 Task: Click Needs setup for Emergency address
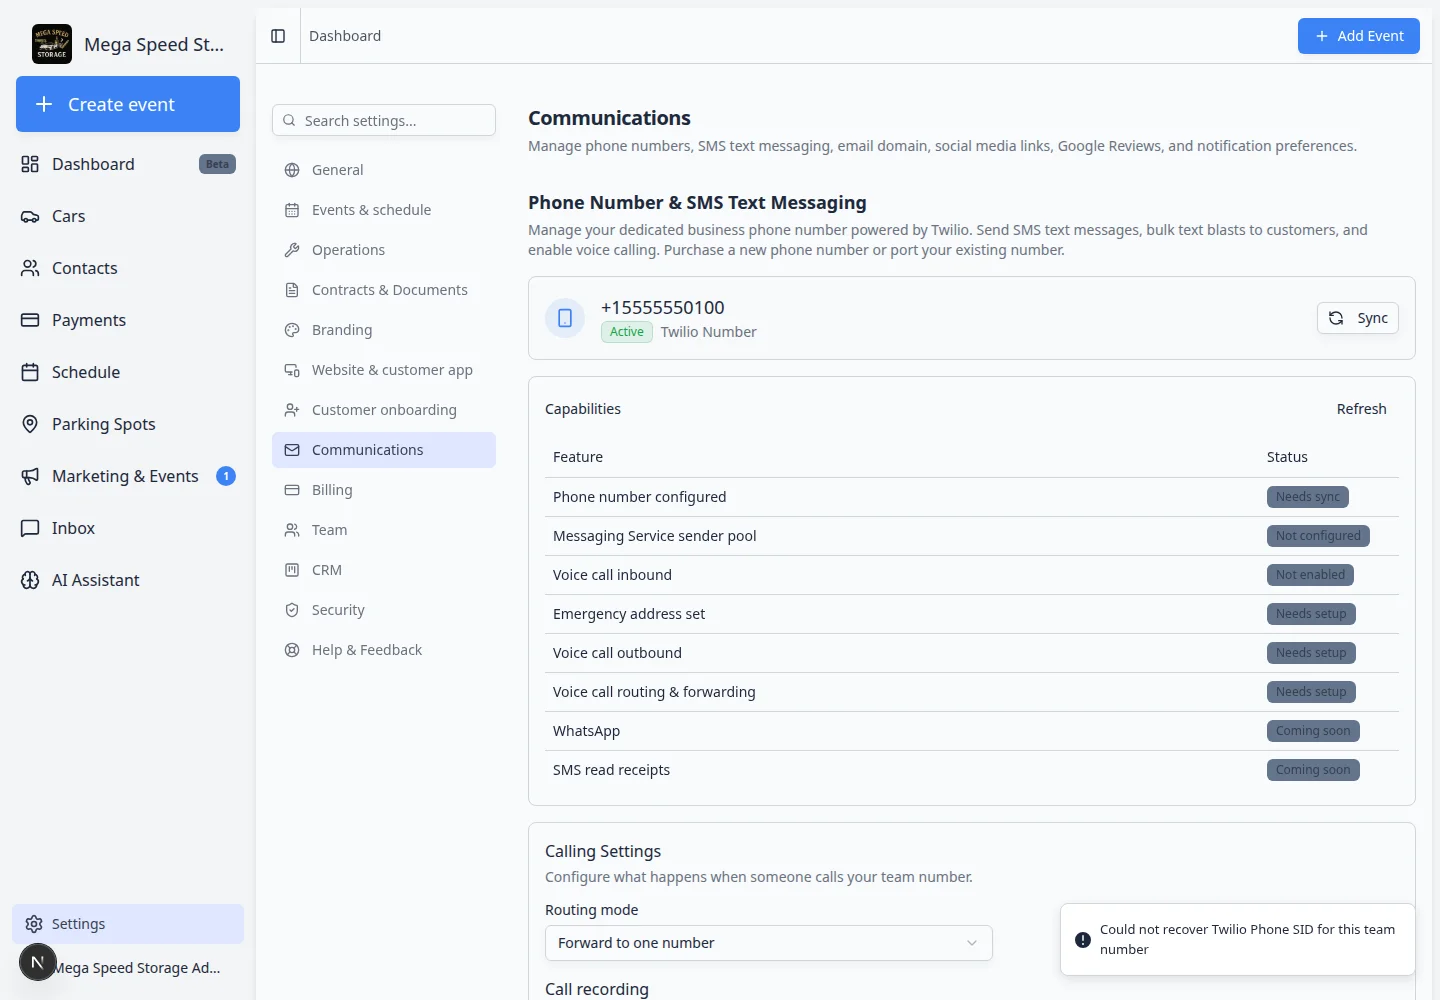click(x=1311, y=614)
